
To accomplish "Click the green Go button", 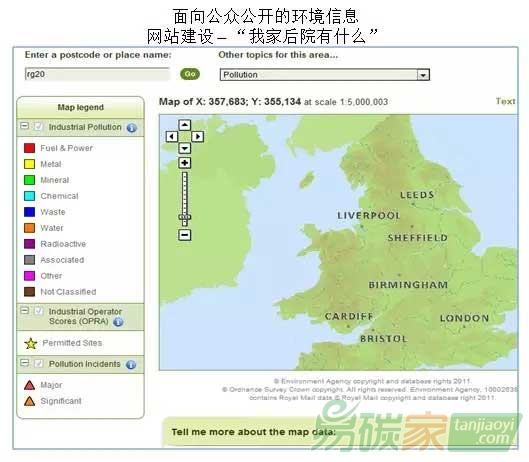I will point(190,74).
